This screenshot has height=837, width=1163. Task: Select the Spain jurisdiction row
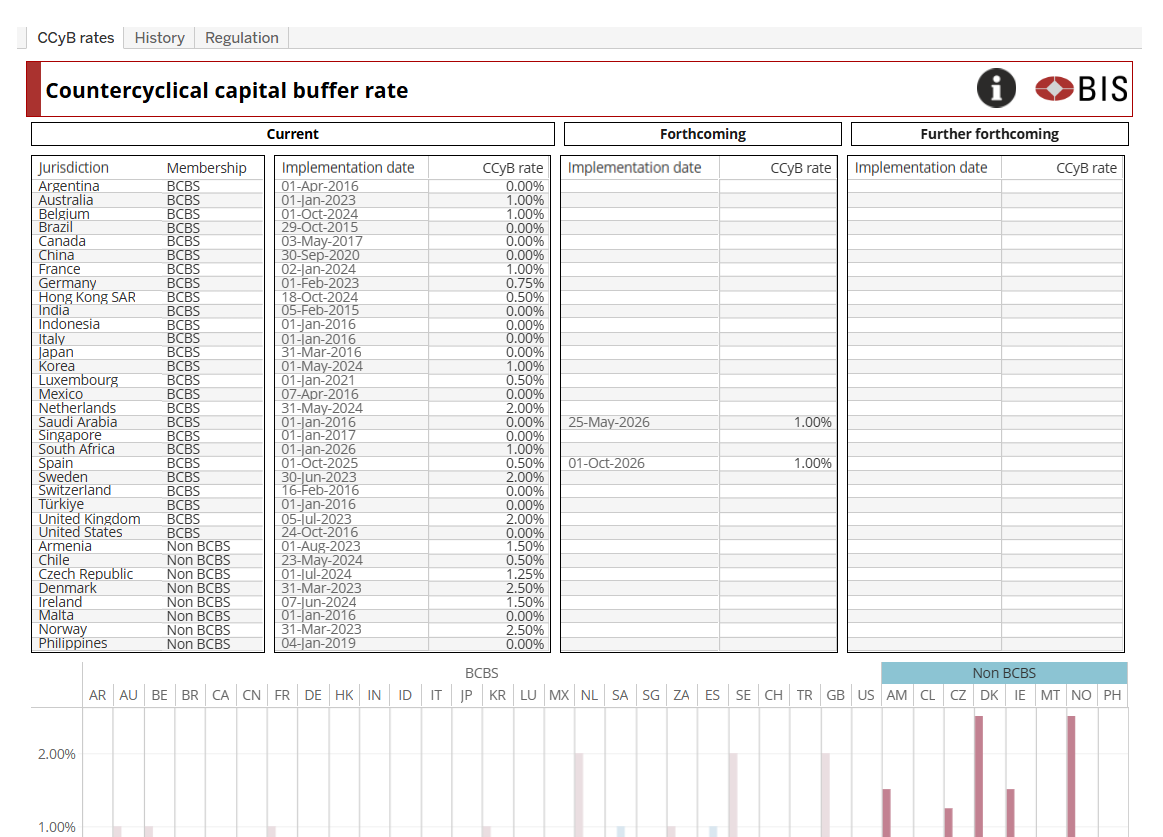148,464
